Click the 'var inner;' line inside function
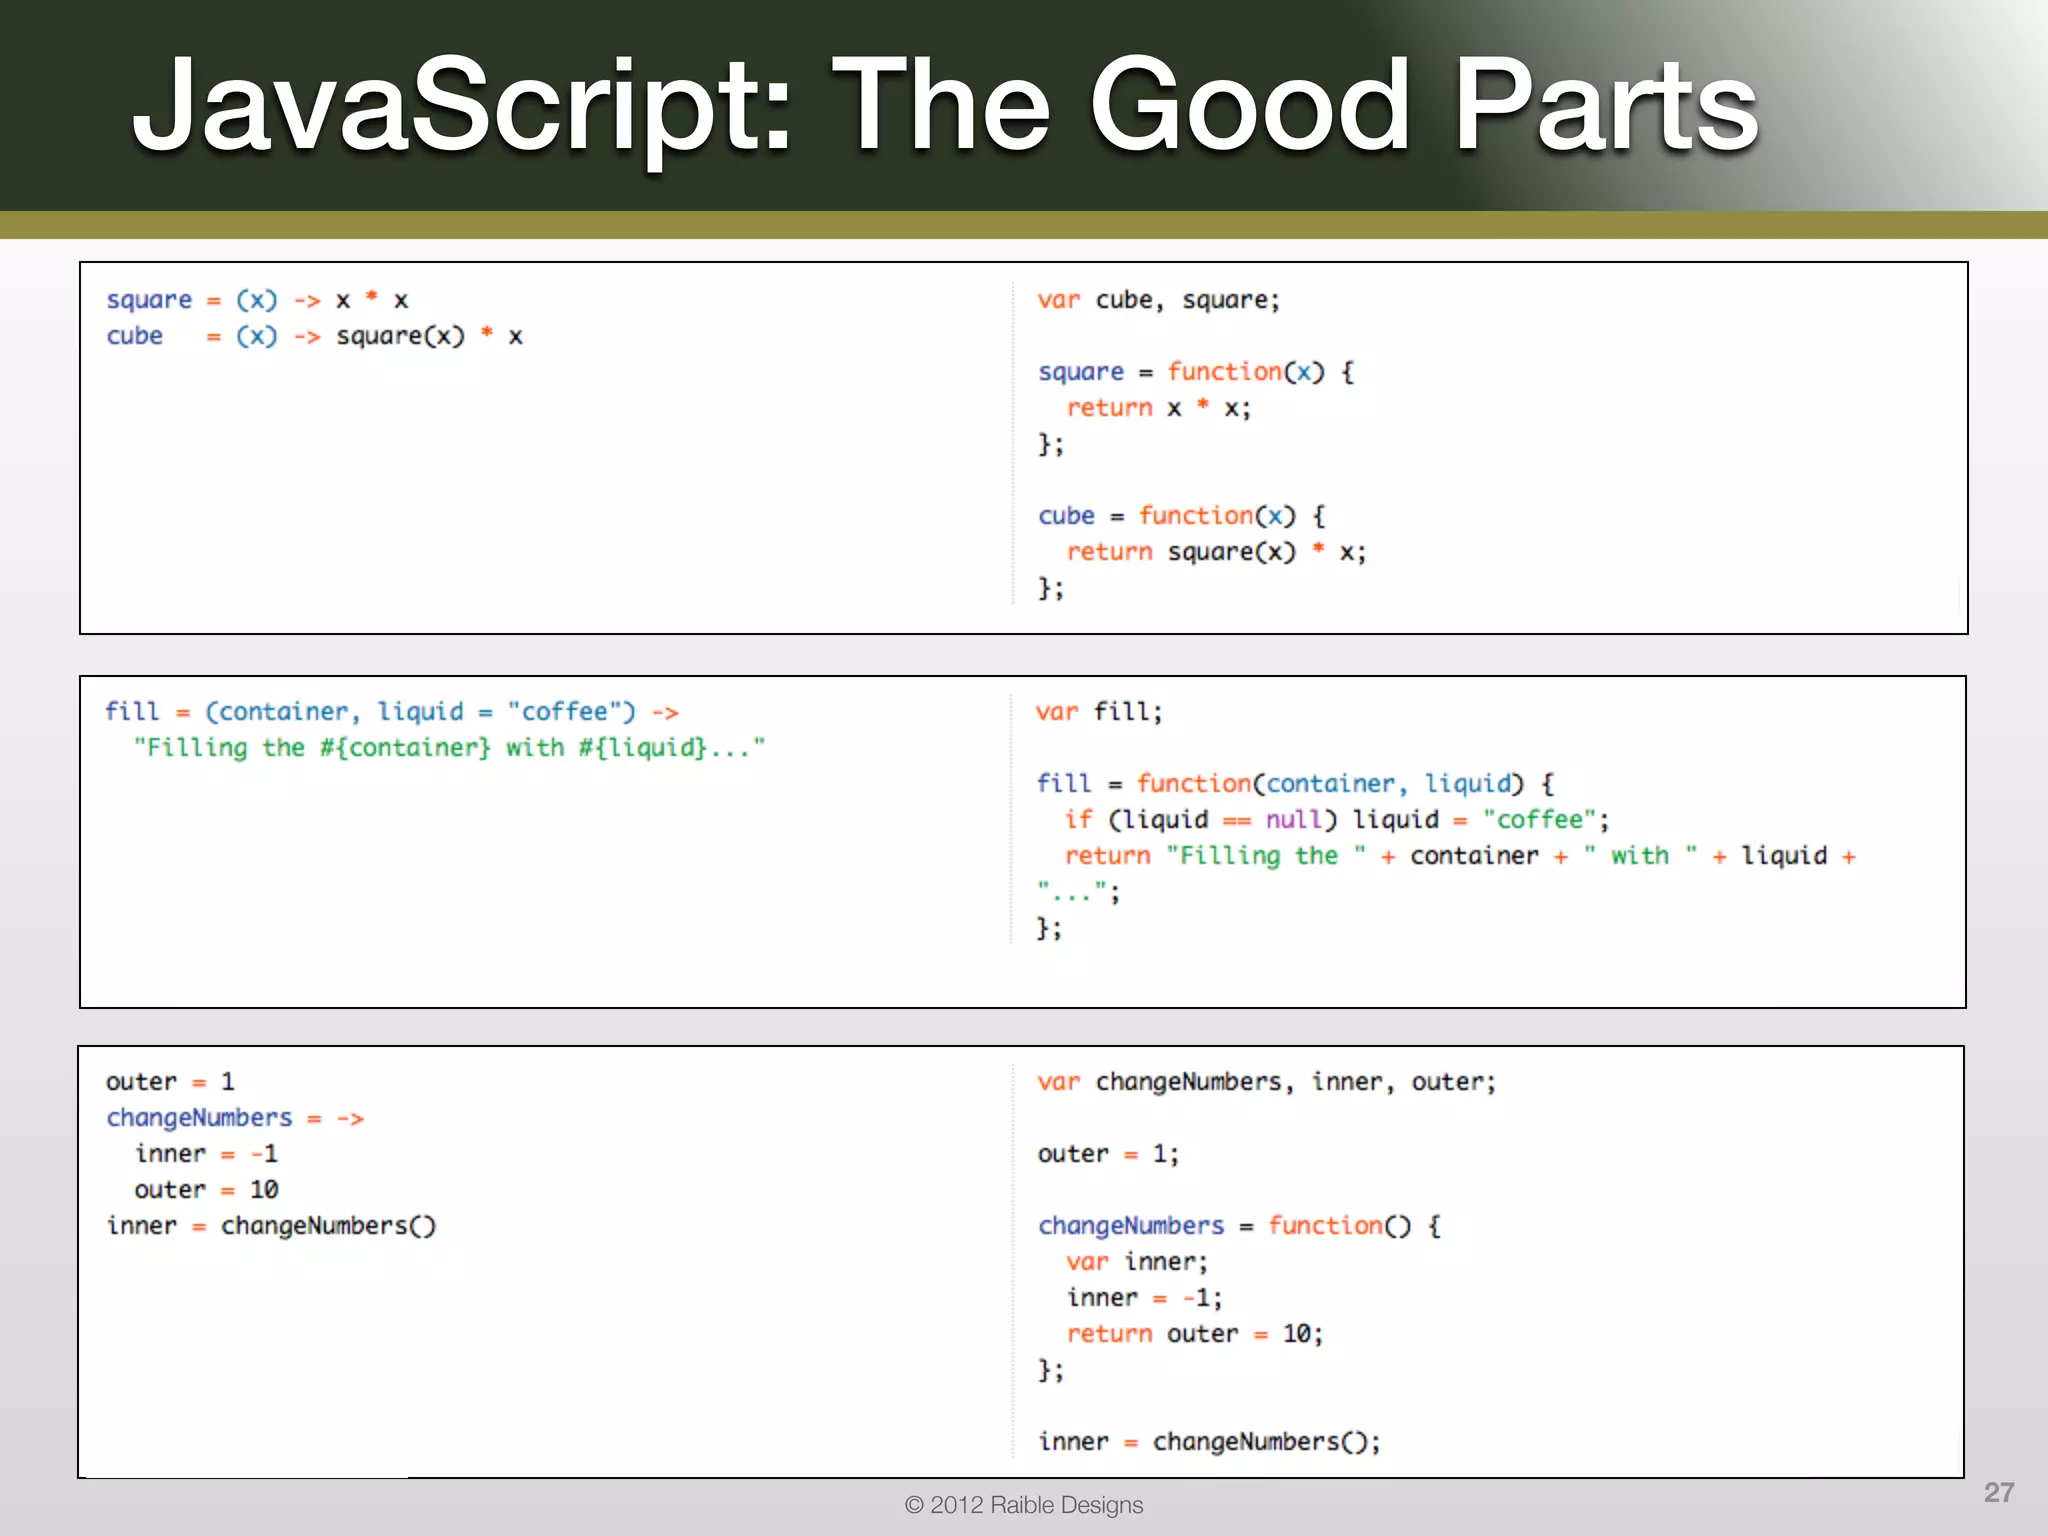 [x=1137, y=1262]
